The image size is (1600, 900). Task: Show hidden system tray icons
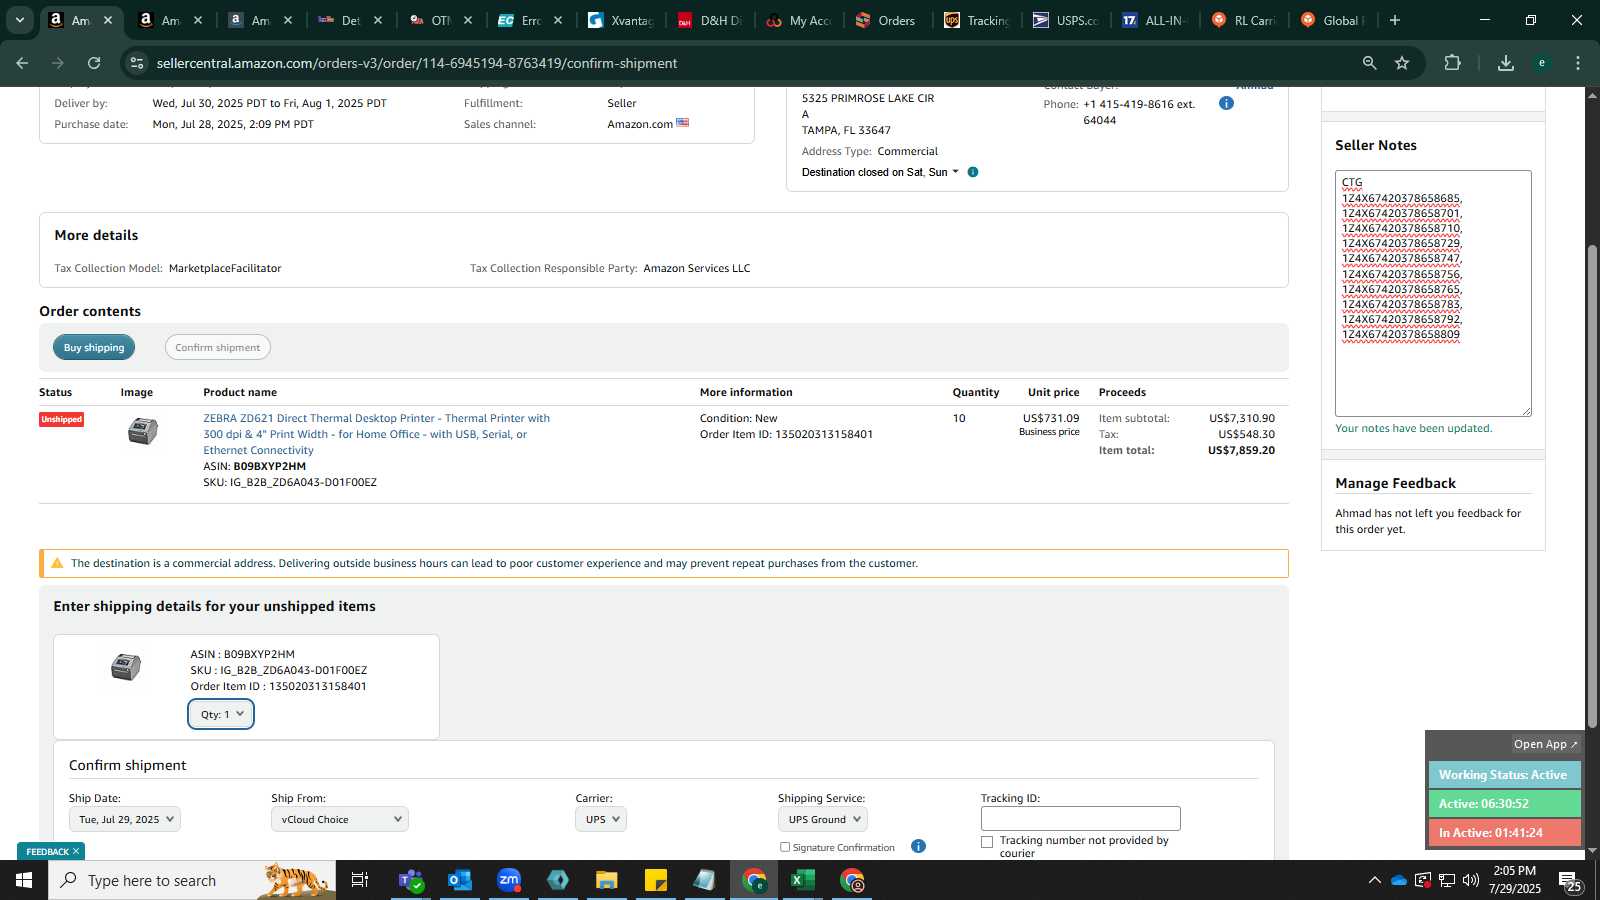(x=1374, y=880)
